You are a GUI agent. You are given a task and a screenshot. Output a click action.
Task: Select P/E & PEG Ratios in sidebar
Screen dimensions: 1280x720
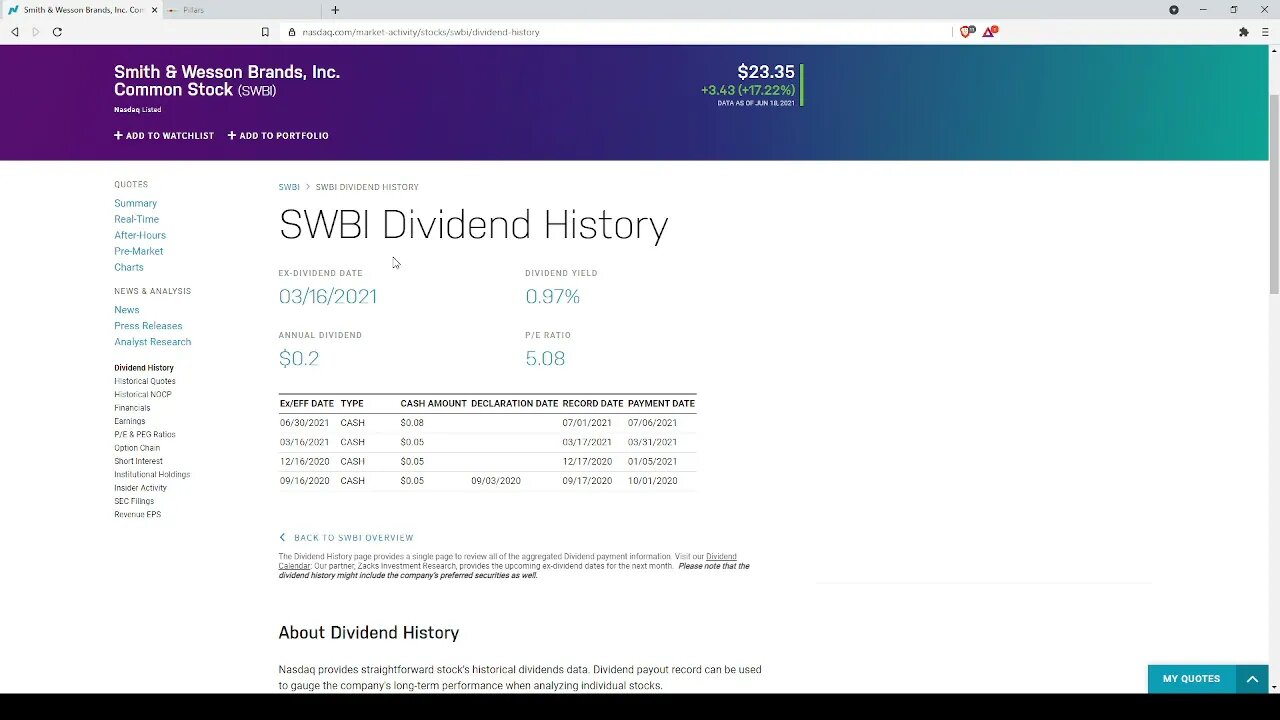coord(145,435)
